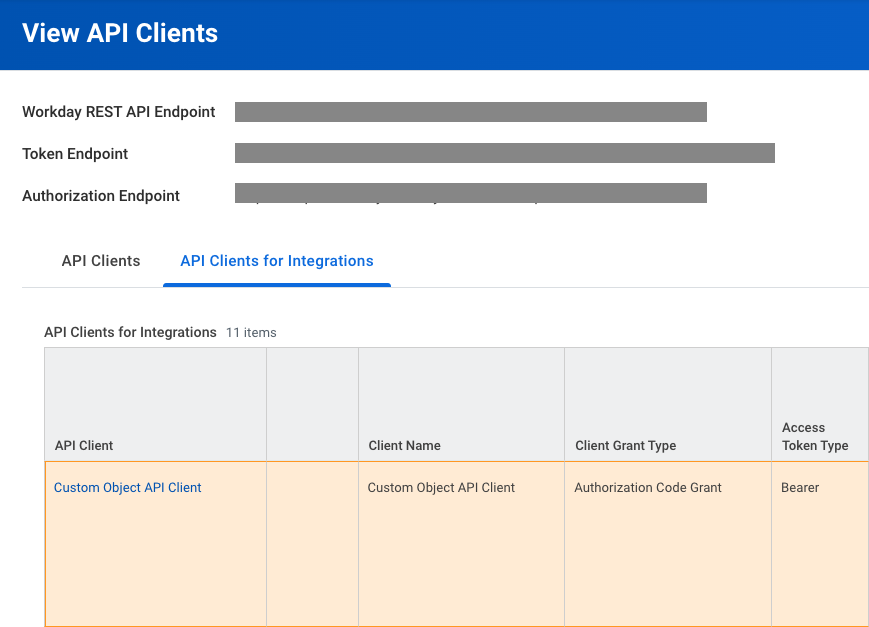Viewport: 869px width, 627px height.
Task: Click the Client Grant Type column header
Action: (668, 405)
